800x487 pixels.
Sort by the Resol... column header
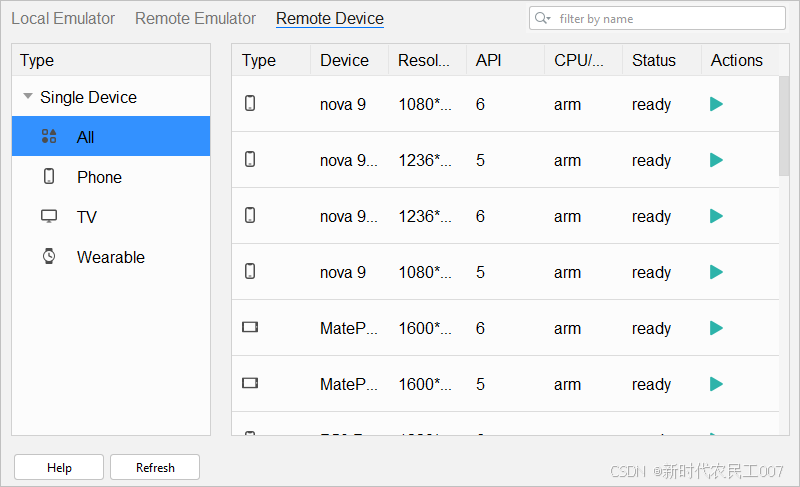click(x=428, y=60)
